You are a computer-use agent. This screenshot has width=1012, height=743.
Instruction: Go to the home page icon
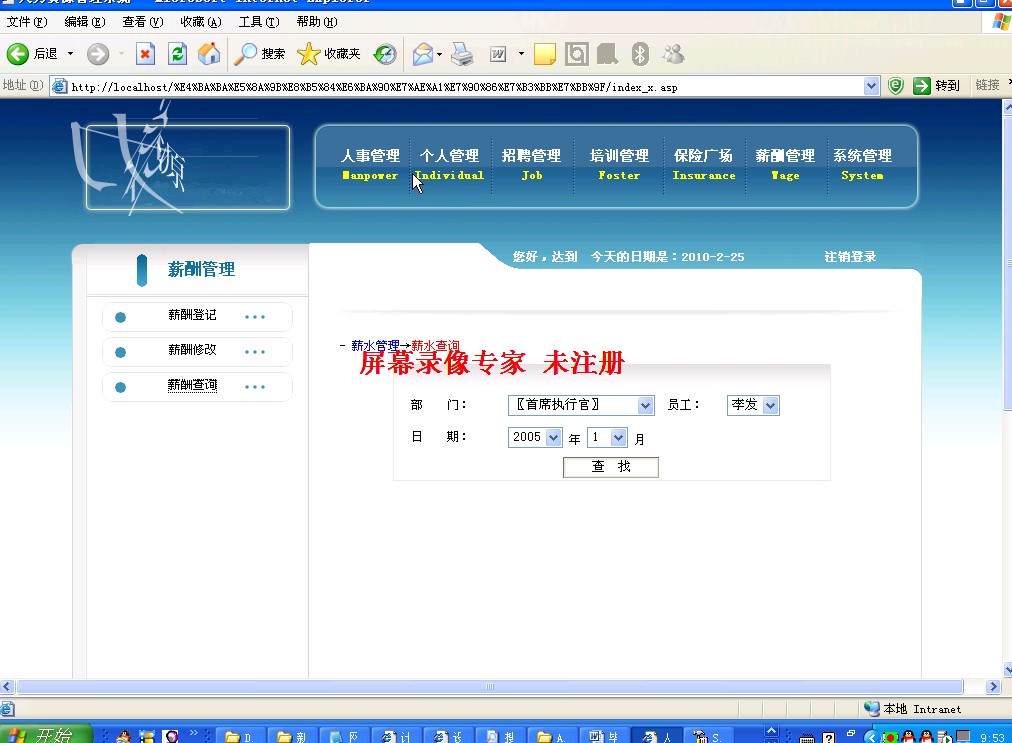click(209, 54)
